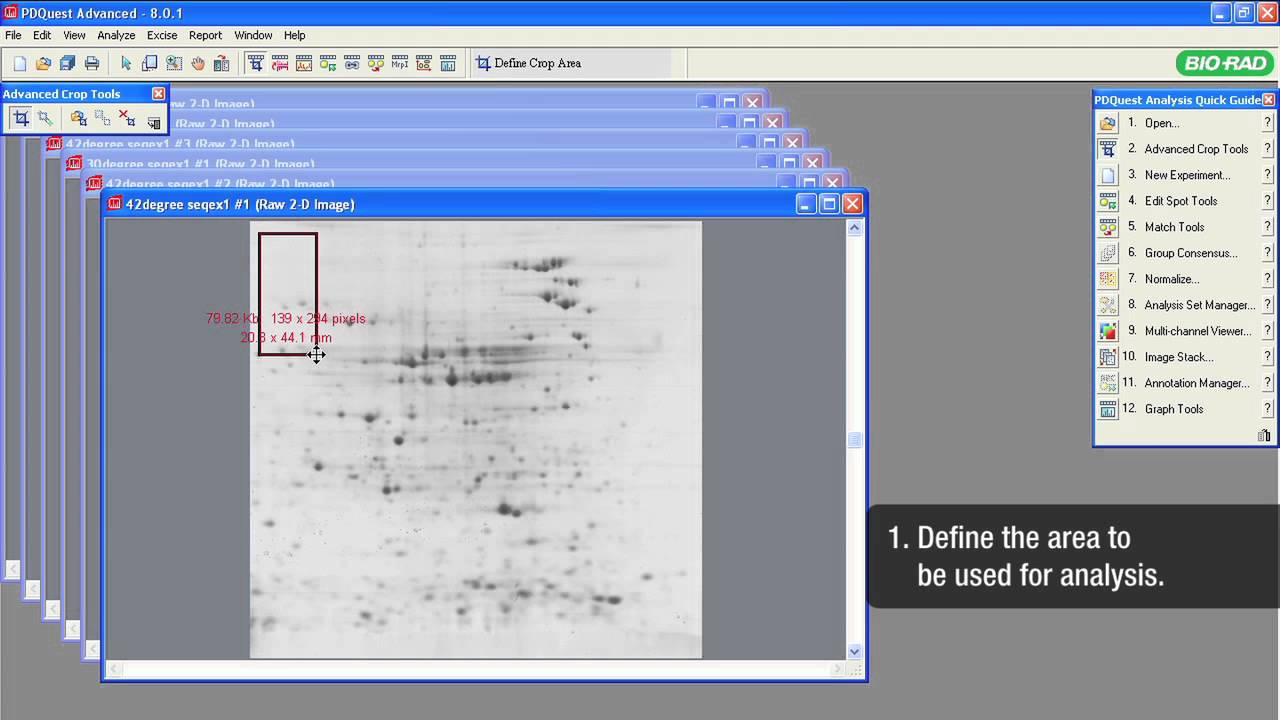Click the Image Stack icon in Quick Guide
Image resolution: width=1280 pixels, height=720 pixels.
tap(1108, 357)
